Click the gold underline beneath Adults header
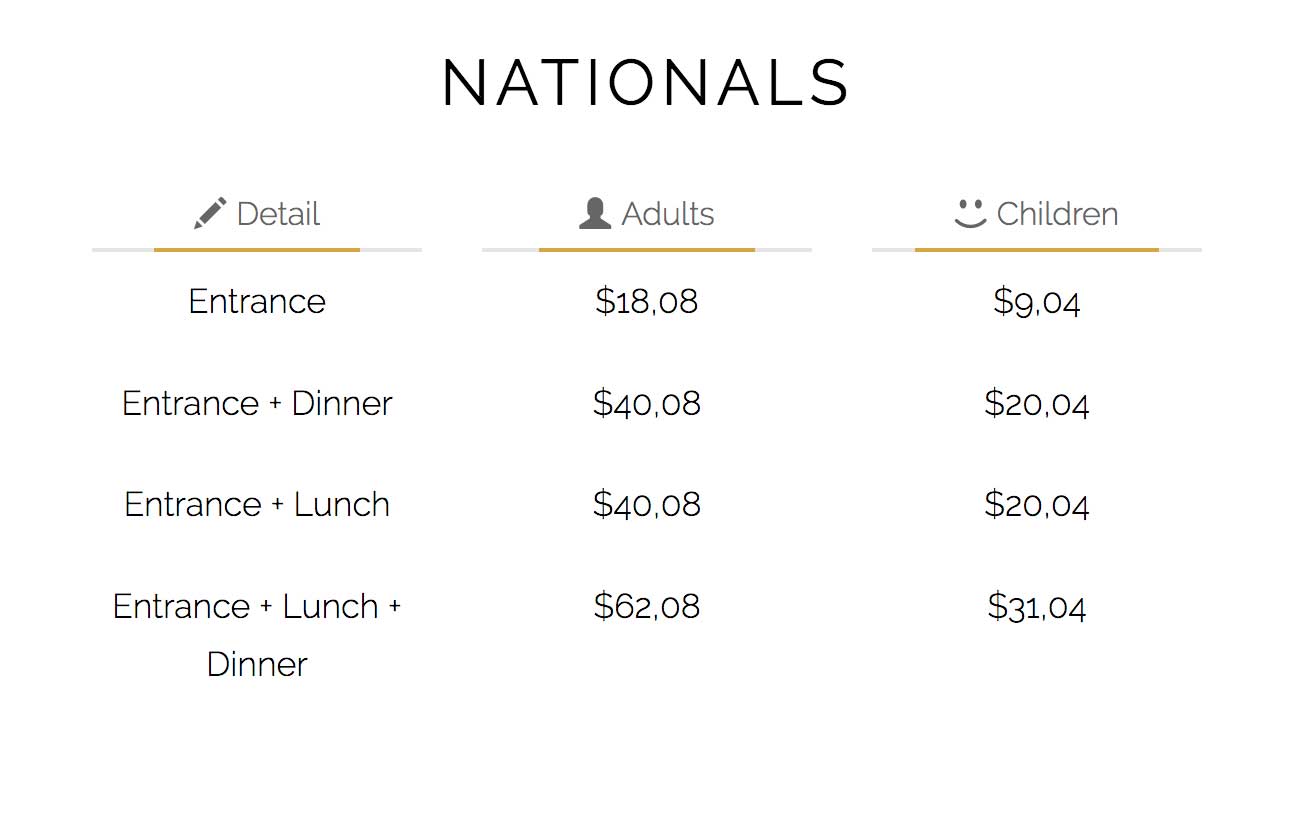 (647, 249)
